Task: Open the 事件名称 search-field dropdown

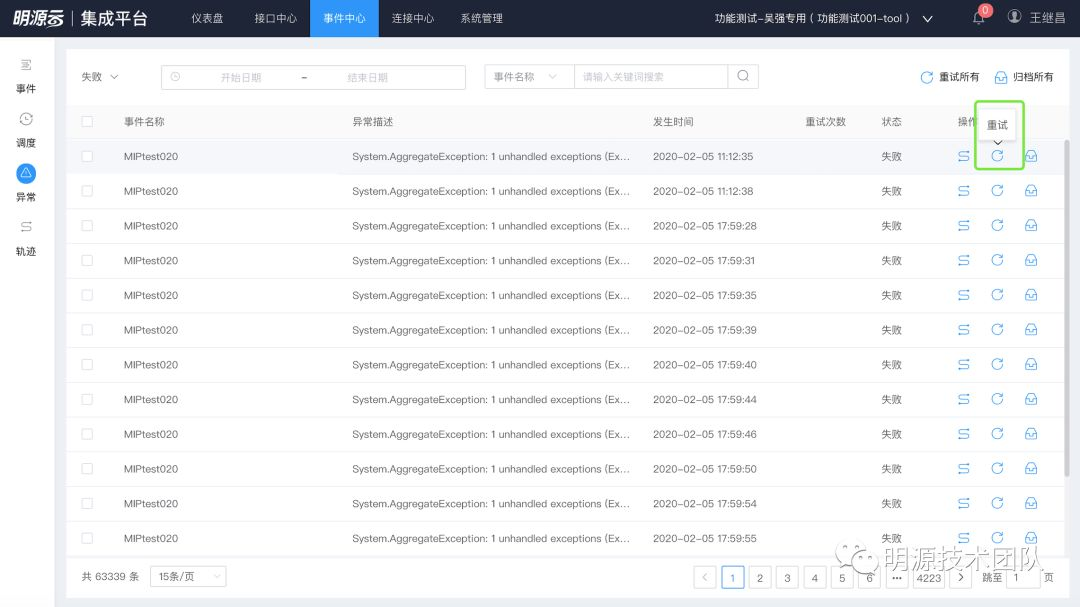Action: point(529,76)
